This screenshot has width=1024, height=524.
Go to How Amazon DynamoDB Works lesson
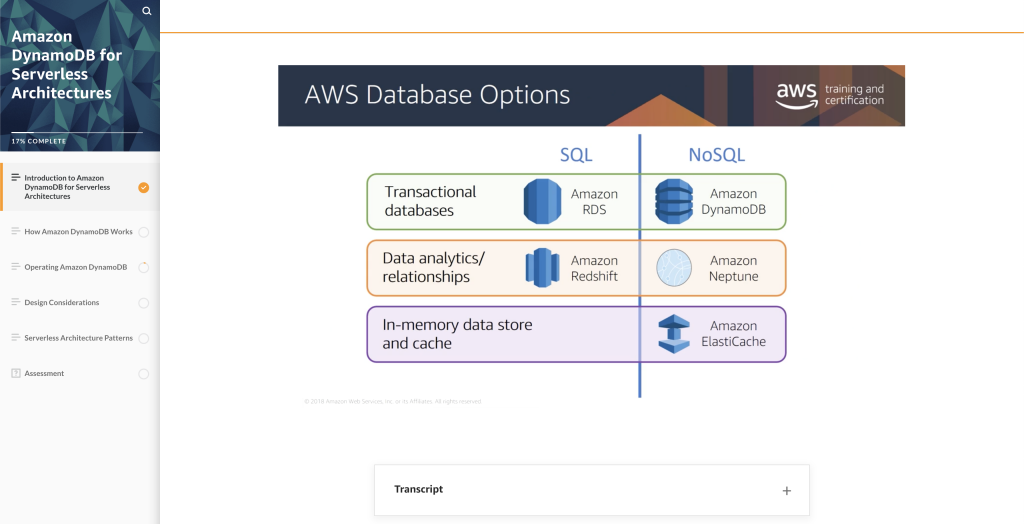click(x=78, y=232)
